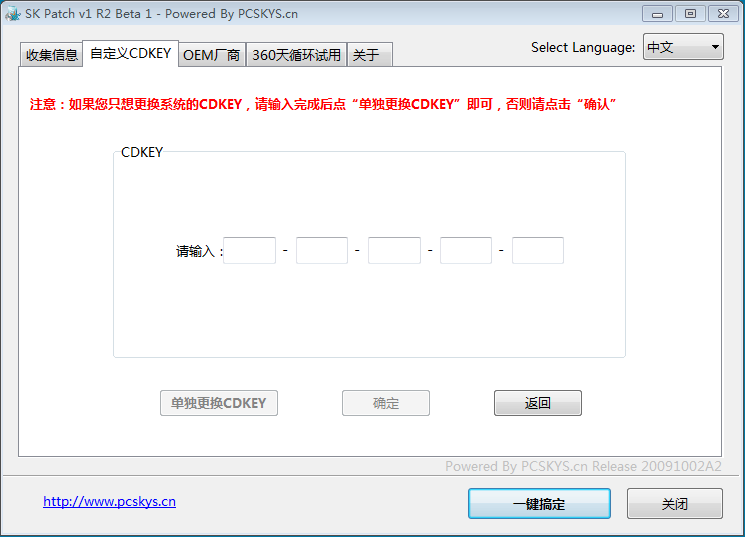The image size is (745, 537).
Task: Focus the second CDKEY input box
Action: click(322, 250)
